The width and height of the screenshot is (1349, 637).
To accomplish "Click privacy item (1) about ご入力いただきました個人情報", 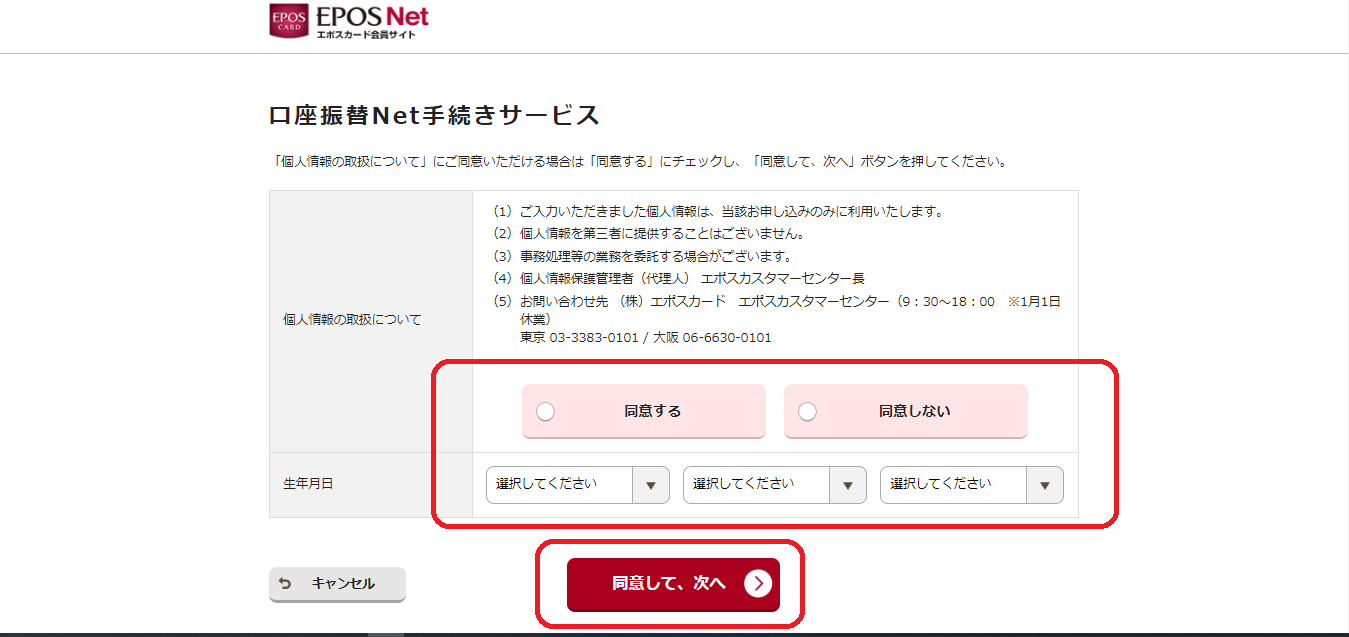I will 718,212.
